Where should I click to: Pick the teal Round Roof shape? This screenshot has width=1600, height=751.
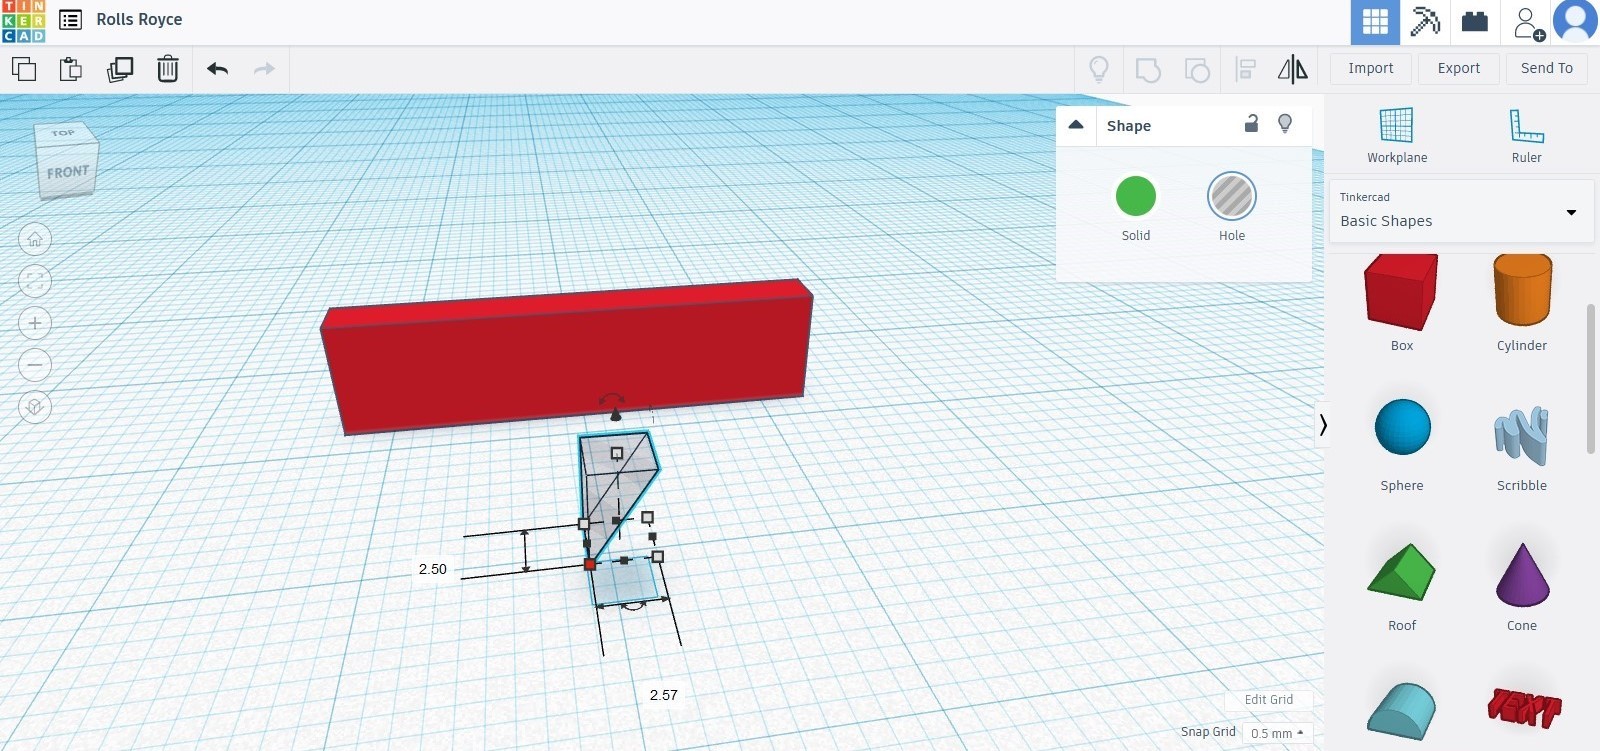point(1401,711)
